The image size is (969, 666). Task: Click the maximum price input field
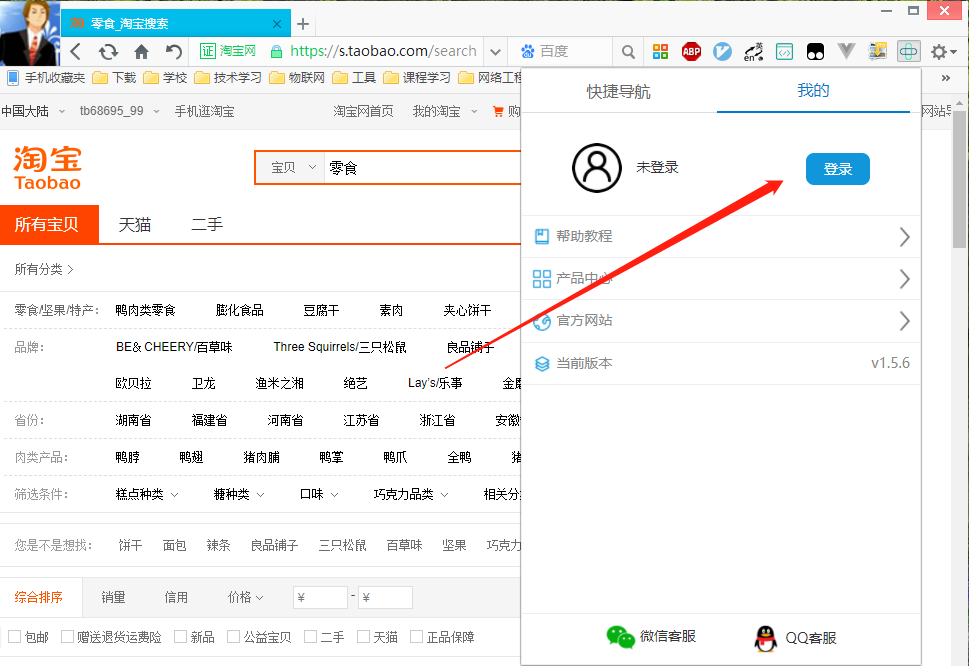(385, 597)
